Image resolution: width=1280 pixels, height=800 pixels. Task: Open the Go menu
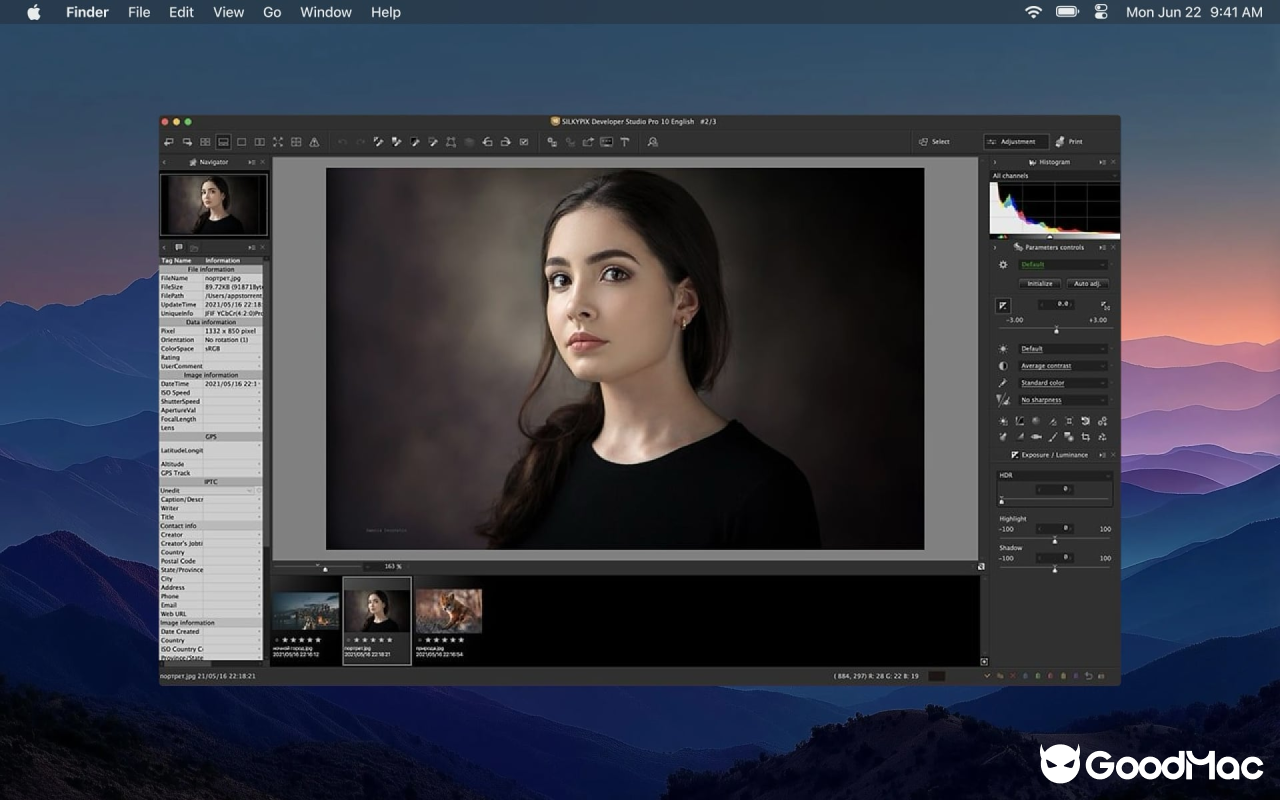(x=272, y=12)
